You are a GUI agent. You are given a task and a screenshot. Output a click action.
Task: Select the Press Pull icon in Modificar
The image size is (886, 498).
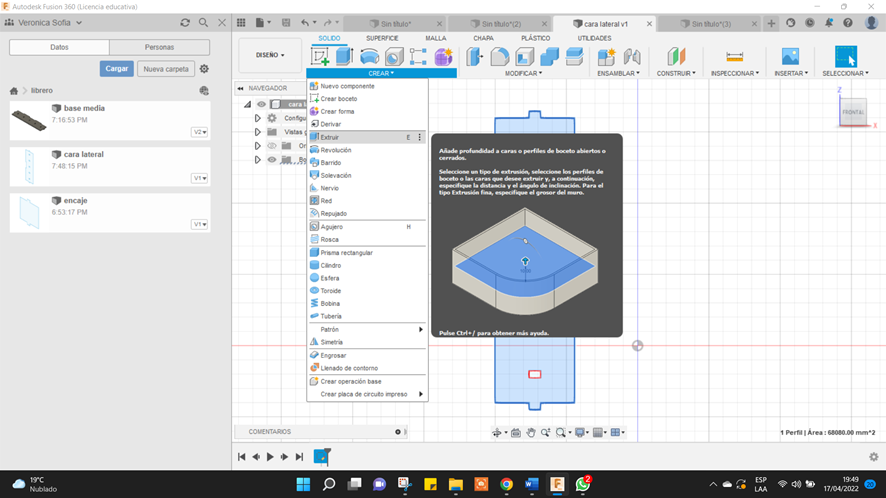tap(475, 57)
